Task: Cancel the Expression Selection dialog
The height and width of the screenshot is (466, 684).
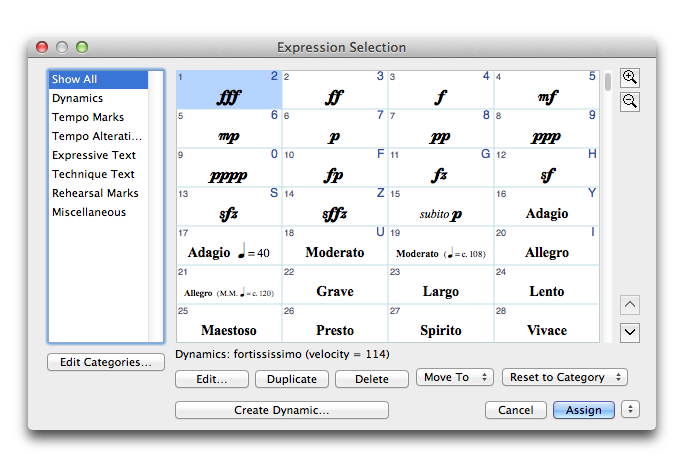Action: pyautogui.click(x=516, y=410)
